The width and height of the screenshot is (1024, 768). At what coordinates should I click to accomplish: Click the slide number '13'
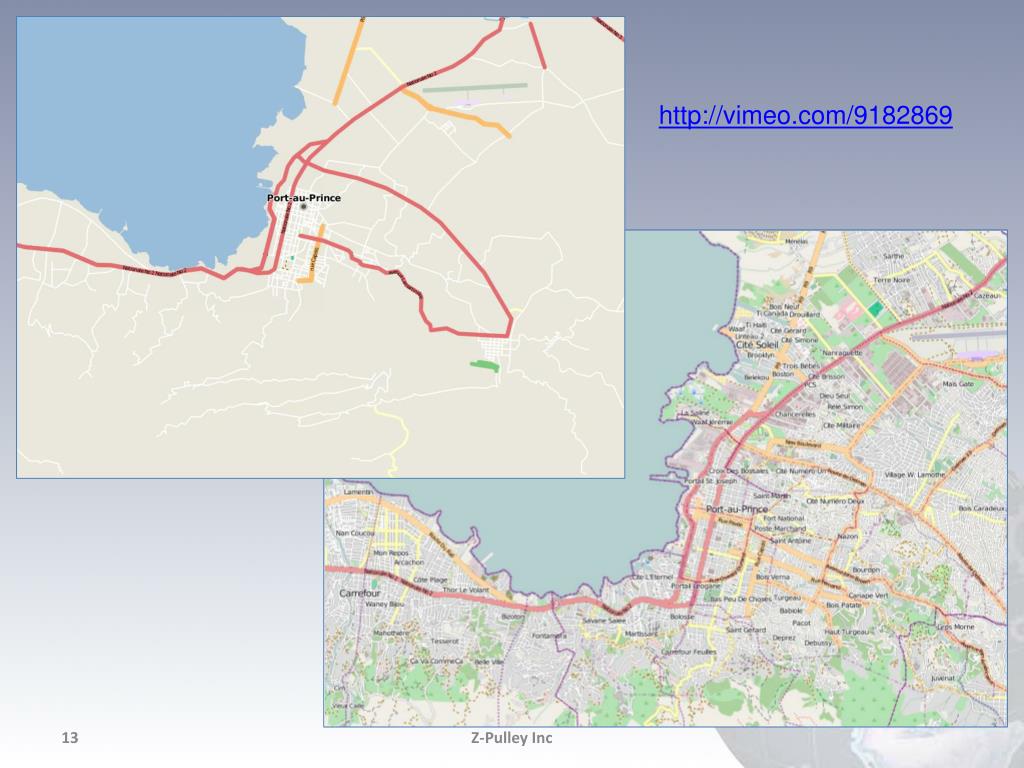69,738
